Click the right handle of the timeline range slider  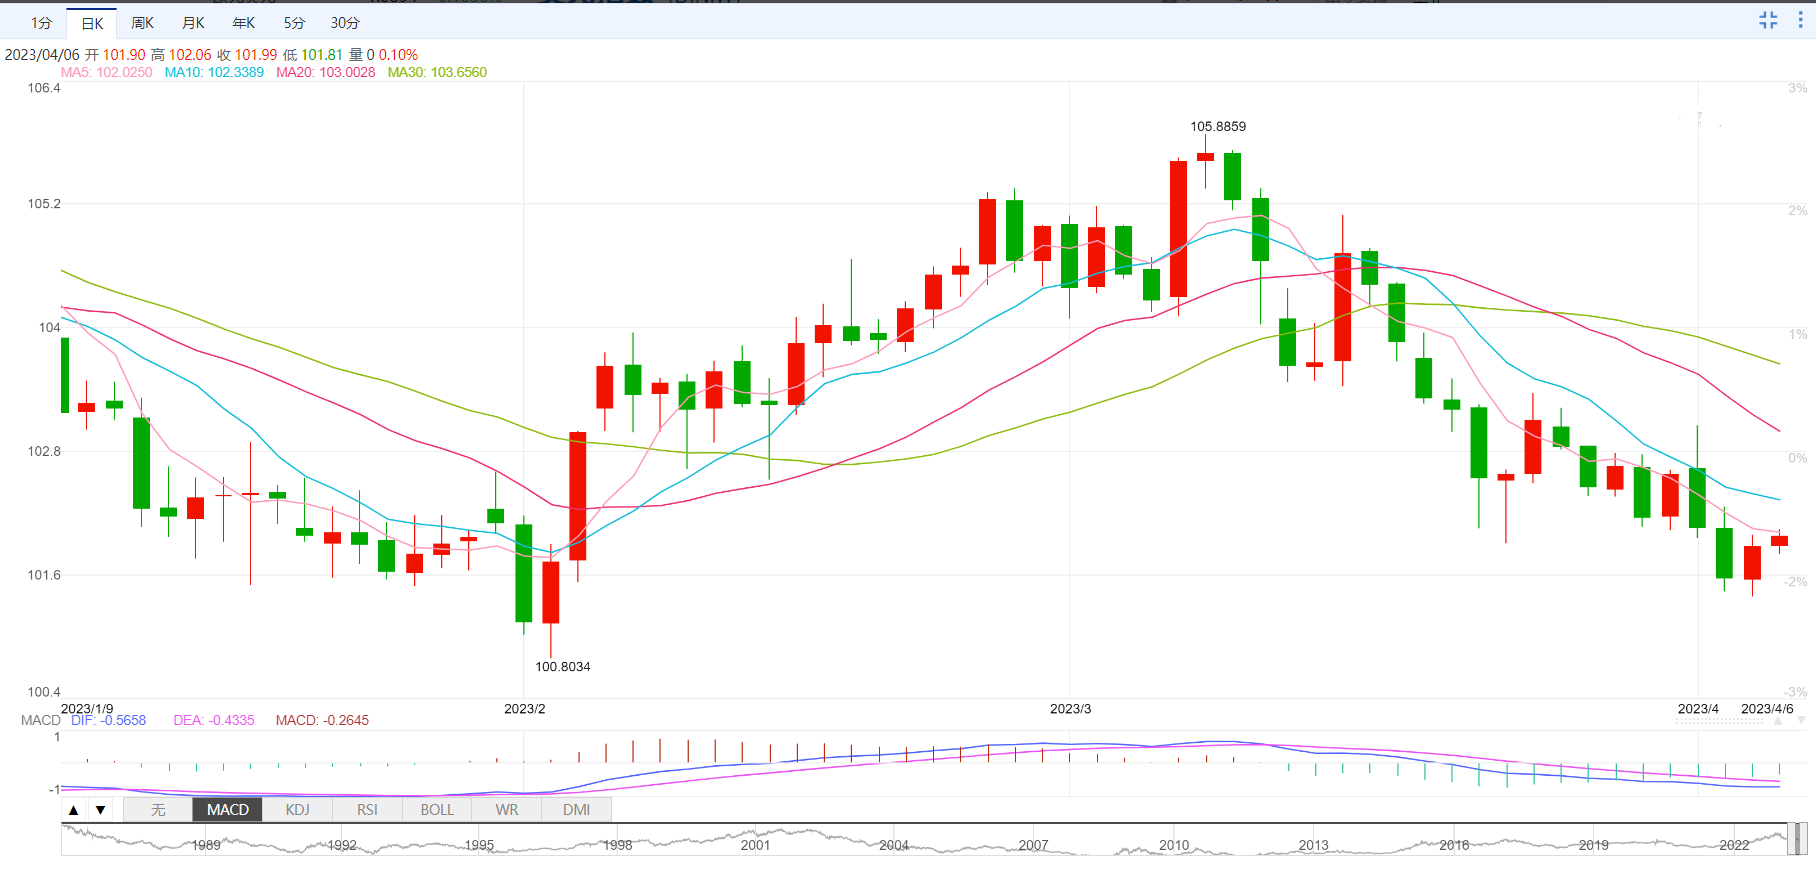click(x=1802, y=839)
